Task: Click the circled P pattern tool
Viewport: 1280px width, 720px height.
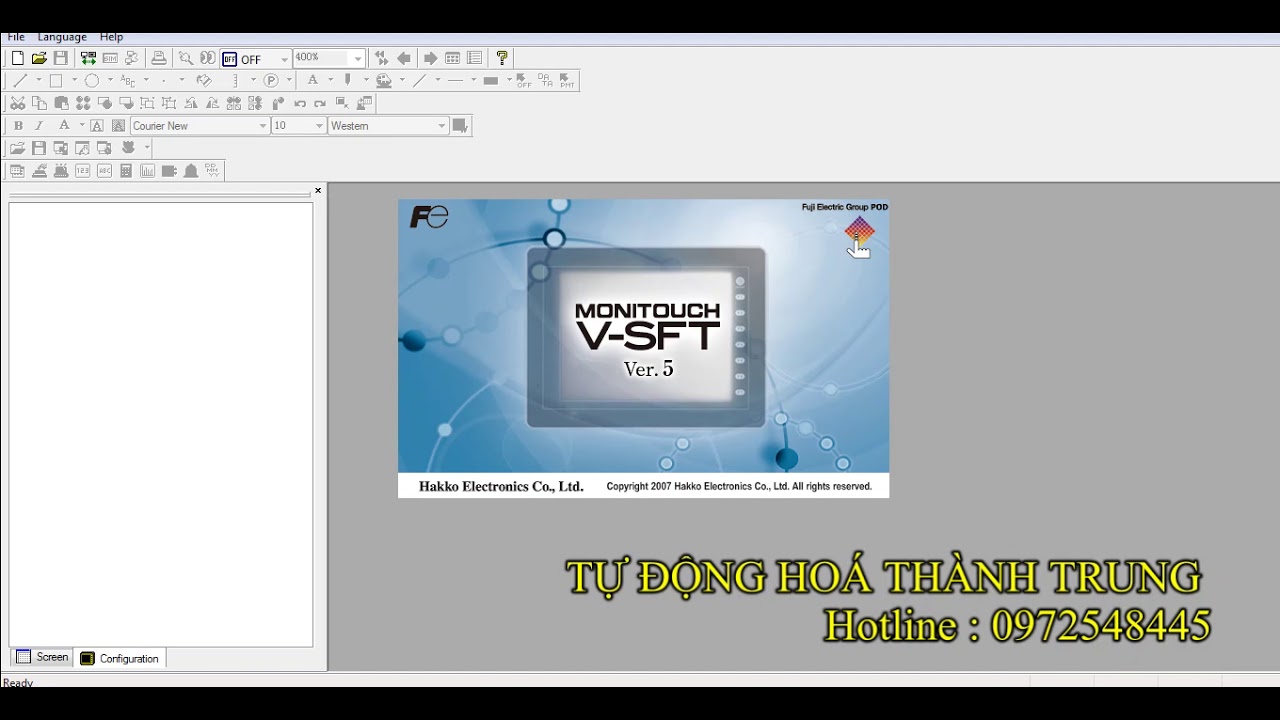Action: (271, 80)
